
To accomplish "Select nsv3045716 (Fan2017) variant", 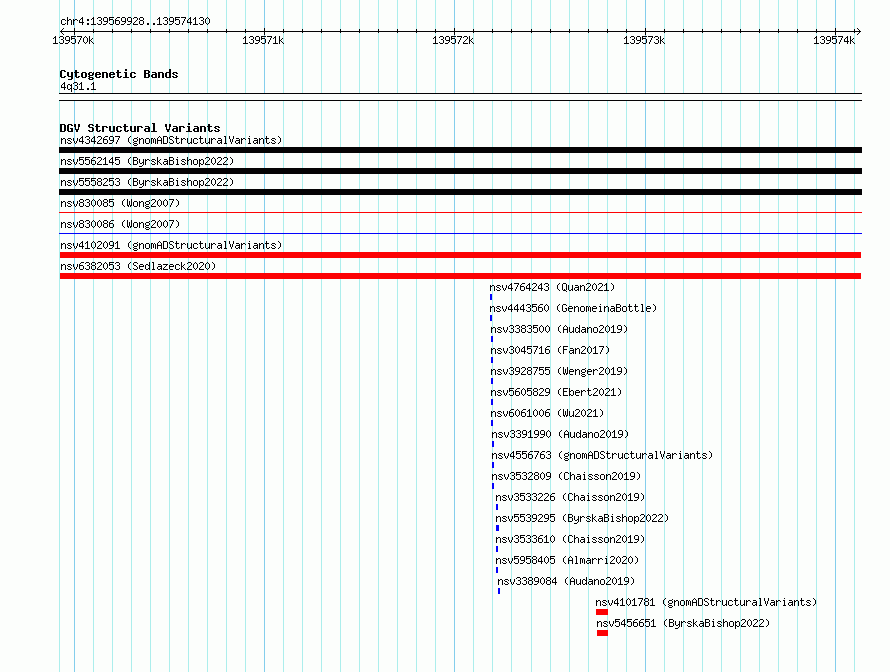I will click(550, 350).
